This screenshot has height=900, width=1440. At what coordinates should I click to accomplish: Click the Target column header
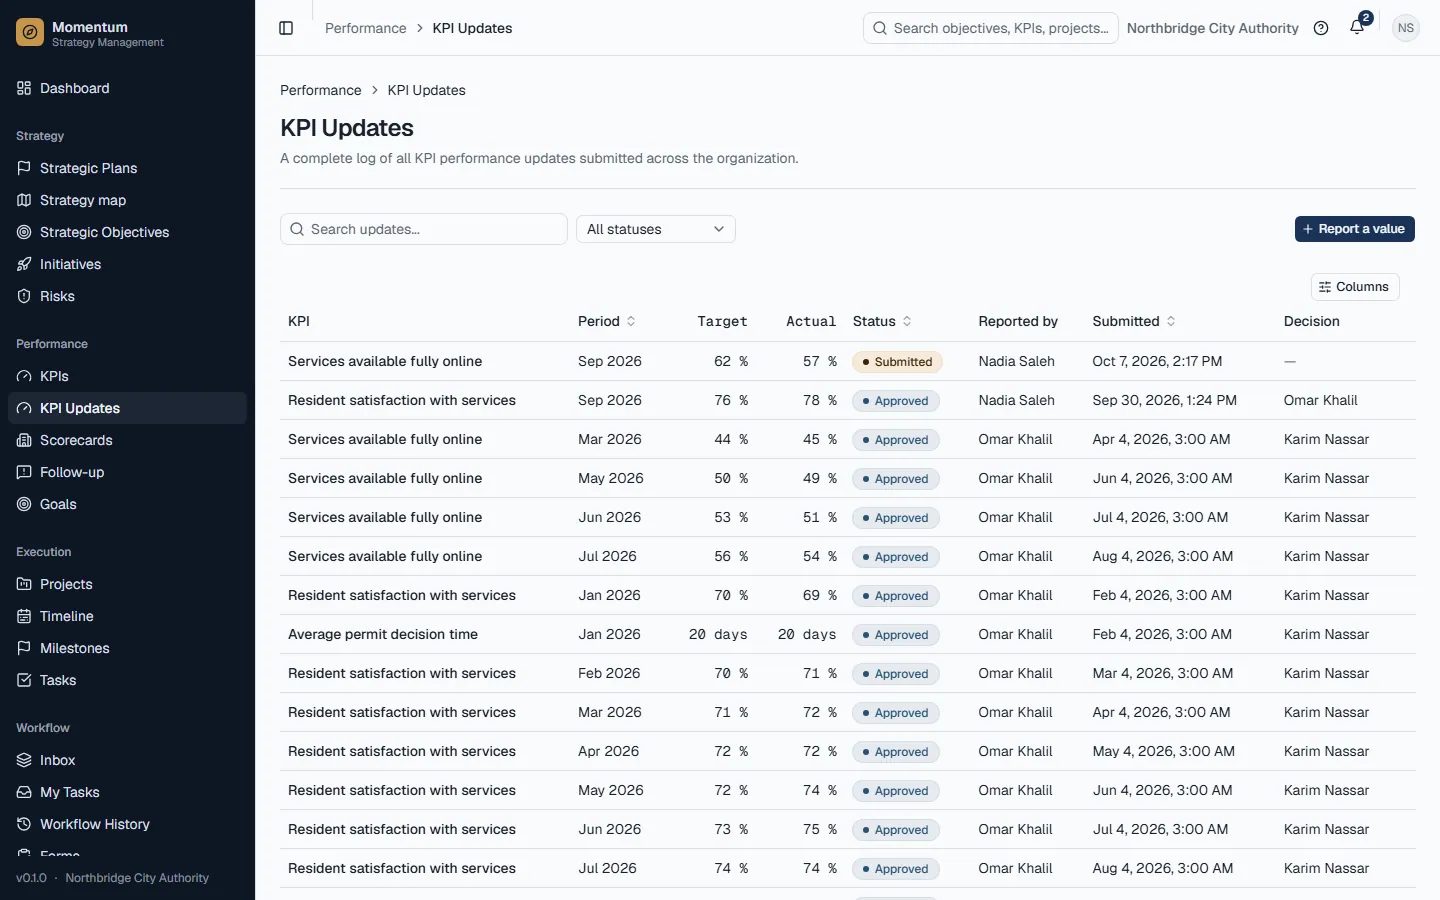click(722, 321)
